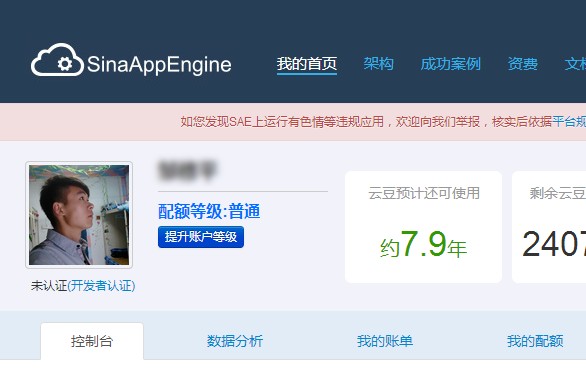
Task: Open the 开发者认证 link
Action: point(101,286)
